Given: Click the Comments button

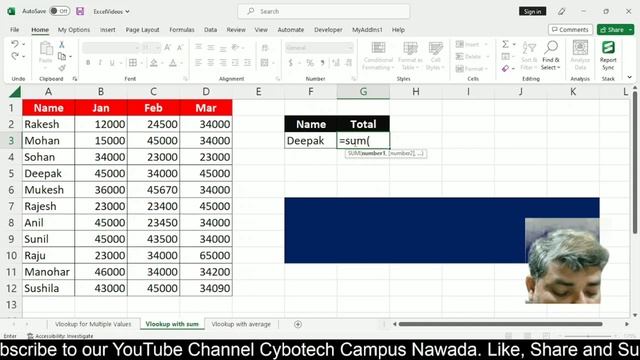Looking at the screenshot, I should 570,30.
